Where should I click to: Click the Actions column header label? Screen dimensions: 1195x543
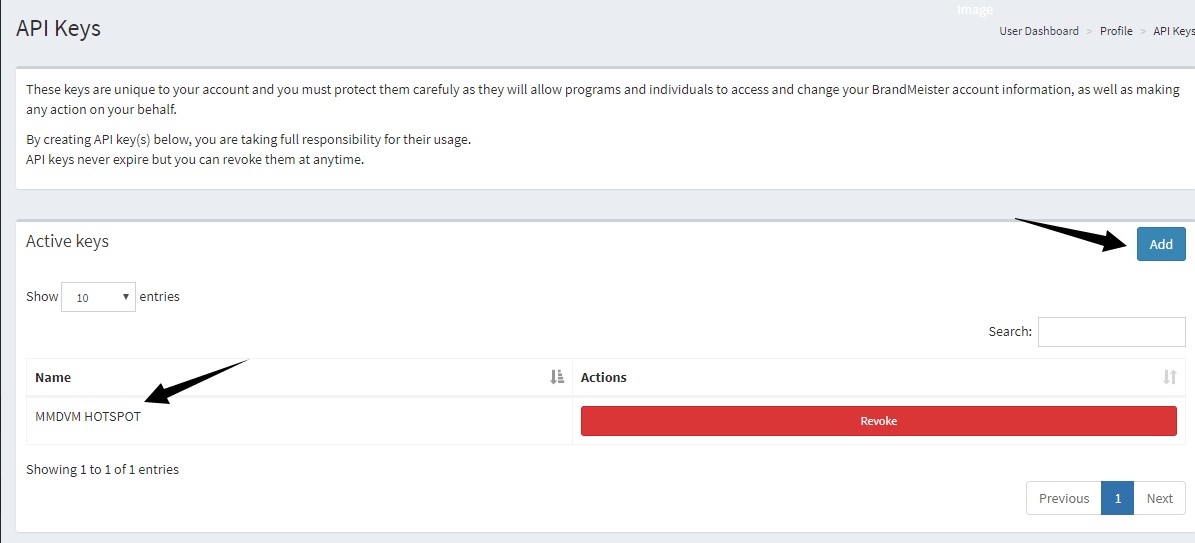pyautogui.click(x=604, y=377)
